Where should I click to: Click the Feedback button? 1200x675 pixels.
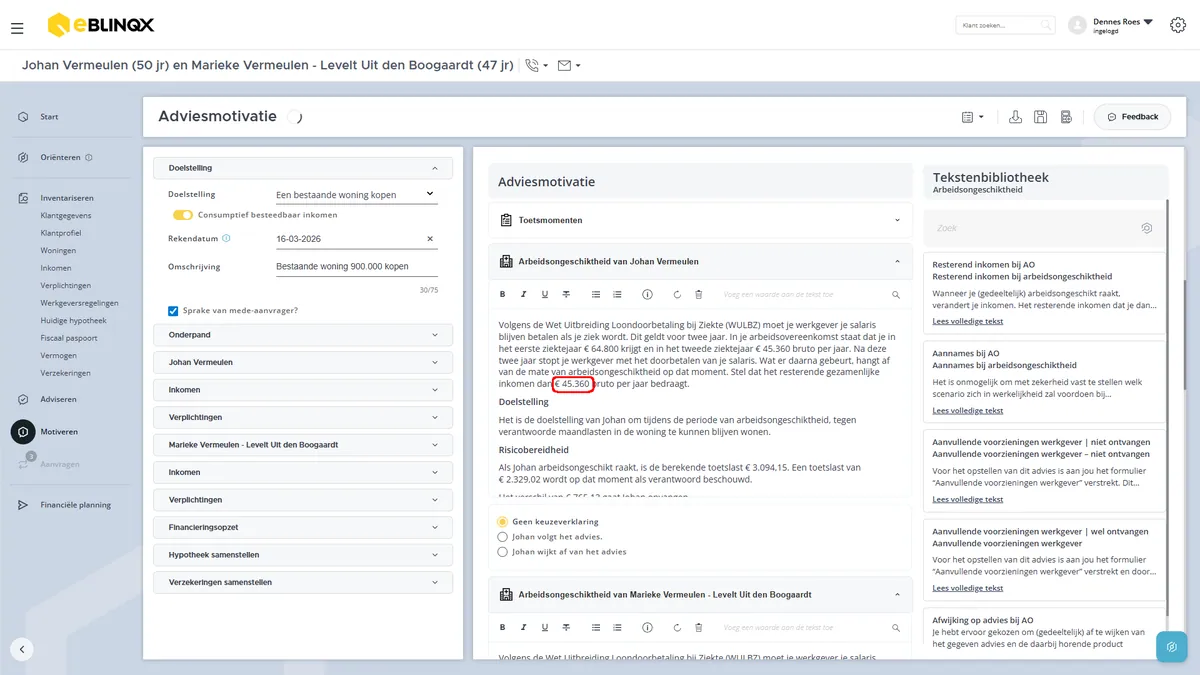pyautogui.click(x=1132, y=117)
